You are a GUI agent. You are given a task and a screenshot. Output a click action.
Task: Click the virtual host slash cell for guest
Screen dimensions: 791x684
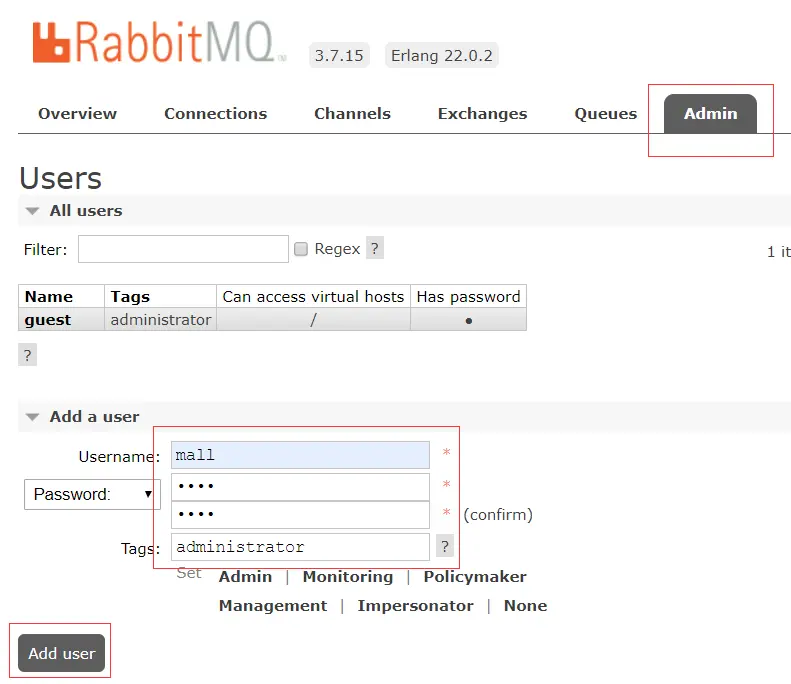tap(313, 320)
